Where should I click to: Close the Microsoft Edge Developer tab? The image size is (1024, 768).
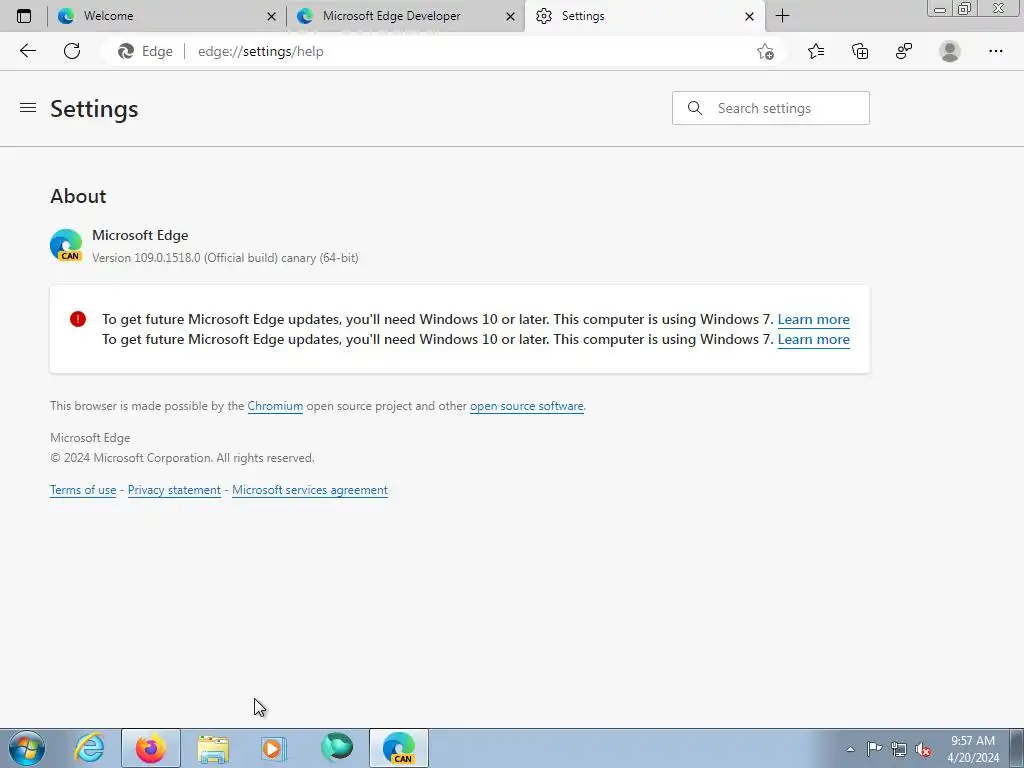click(510, 16)
